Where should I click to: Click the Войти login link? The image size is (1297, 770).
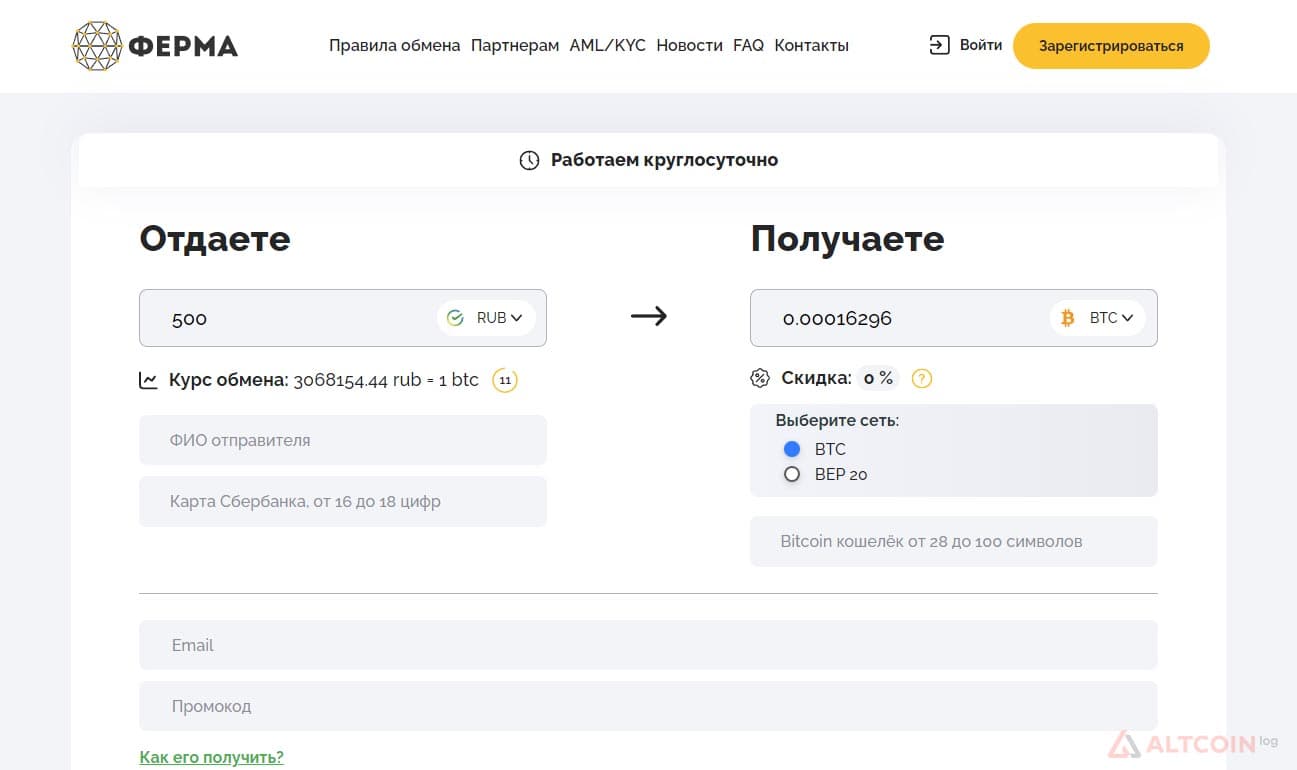[x=981, y=45]
